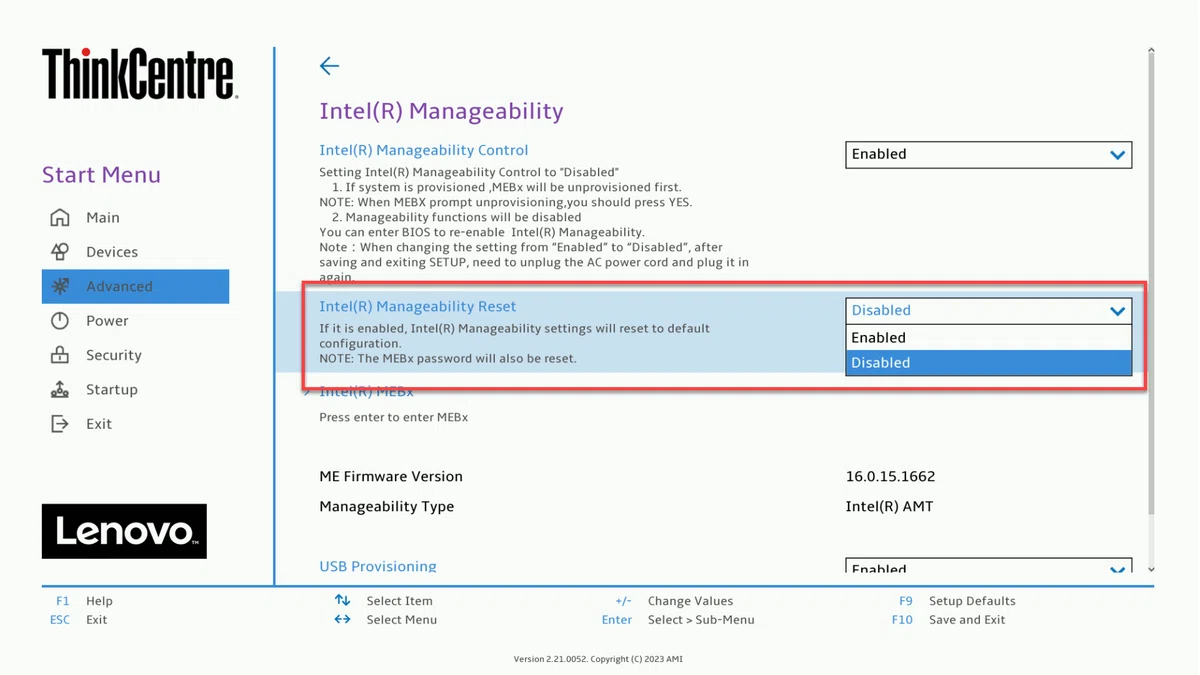Viewport: 1200px width, 675px height.
Task: Click the Devices icon in sidebar
Action: tap(60, 252)
